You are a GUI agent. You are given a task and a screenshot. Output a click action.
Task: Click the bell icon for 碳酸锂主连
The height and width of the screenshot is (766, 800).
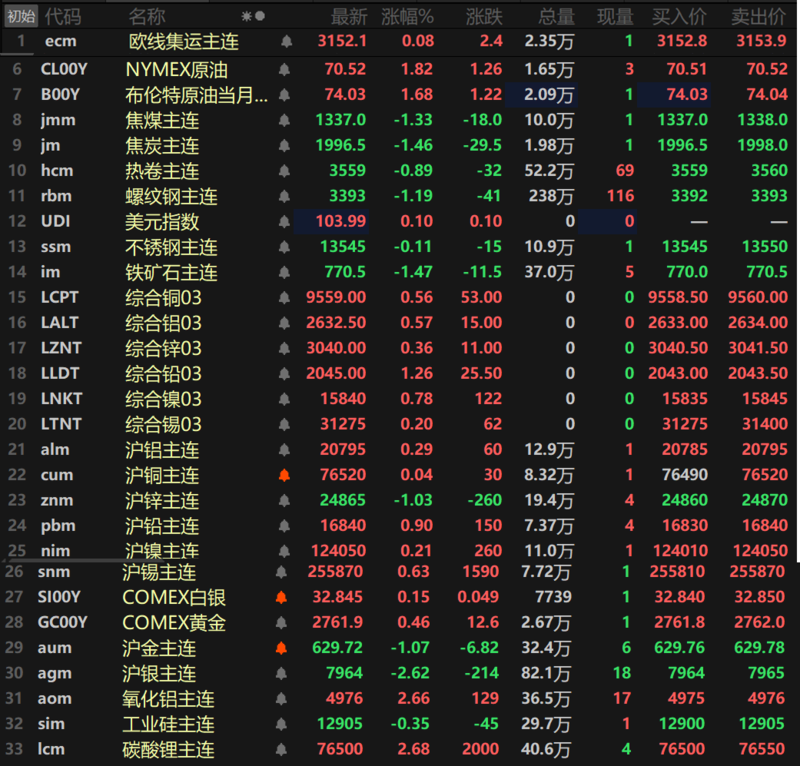coord(281,750)
